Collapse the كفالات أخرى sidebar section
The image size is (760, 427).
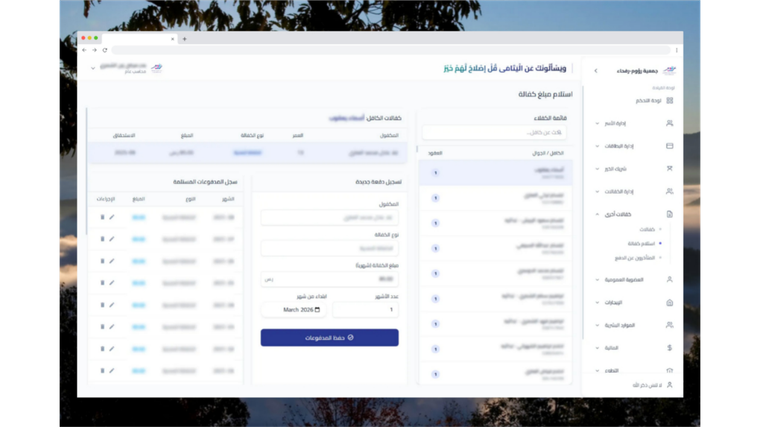tap(597, 214)
